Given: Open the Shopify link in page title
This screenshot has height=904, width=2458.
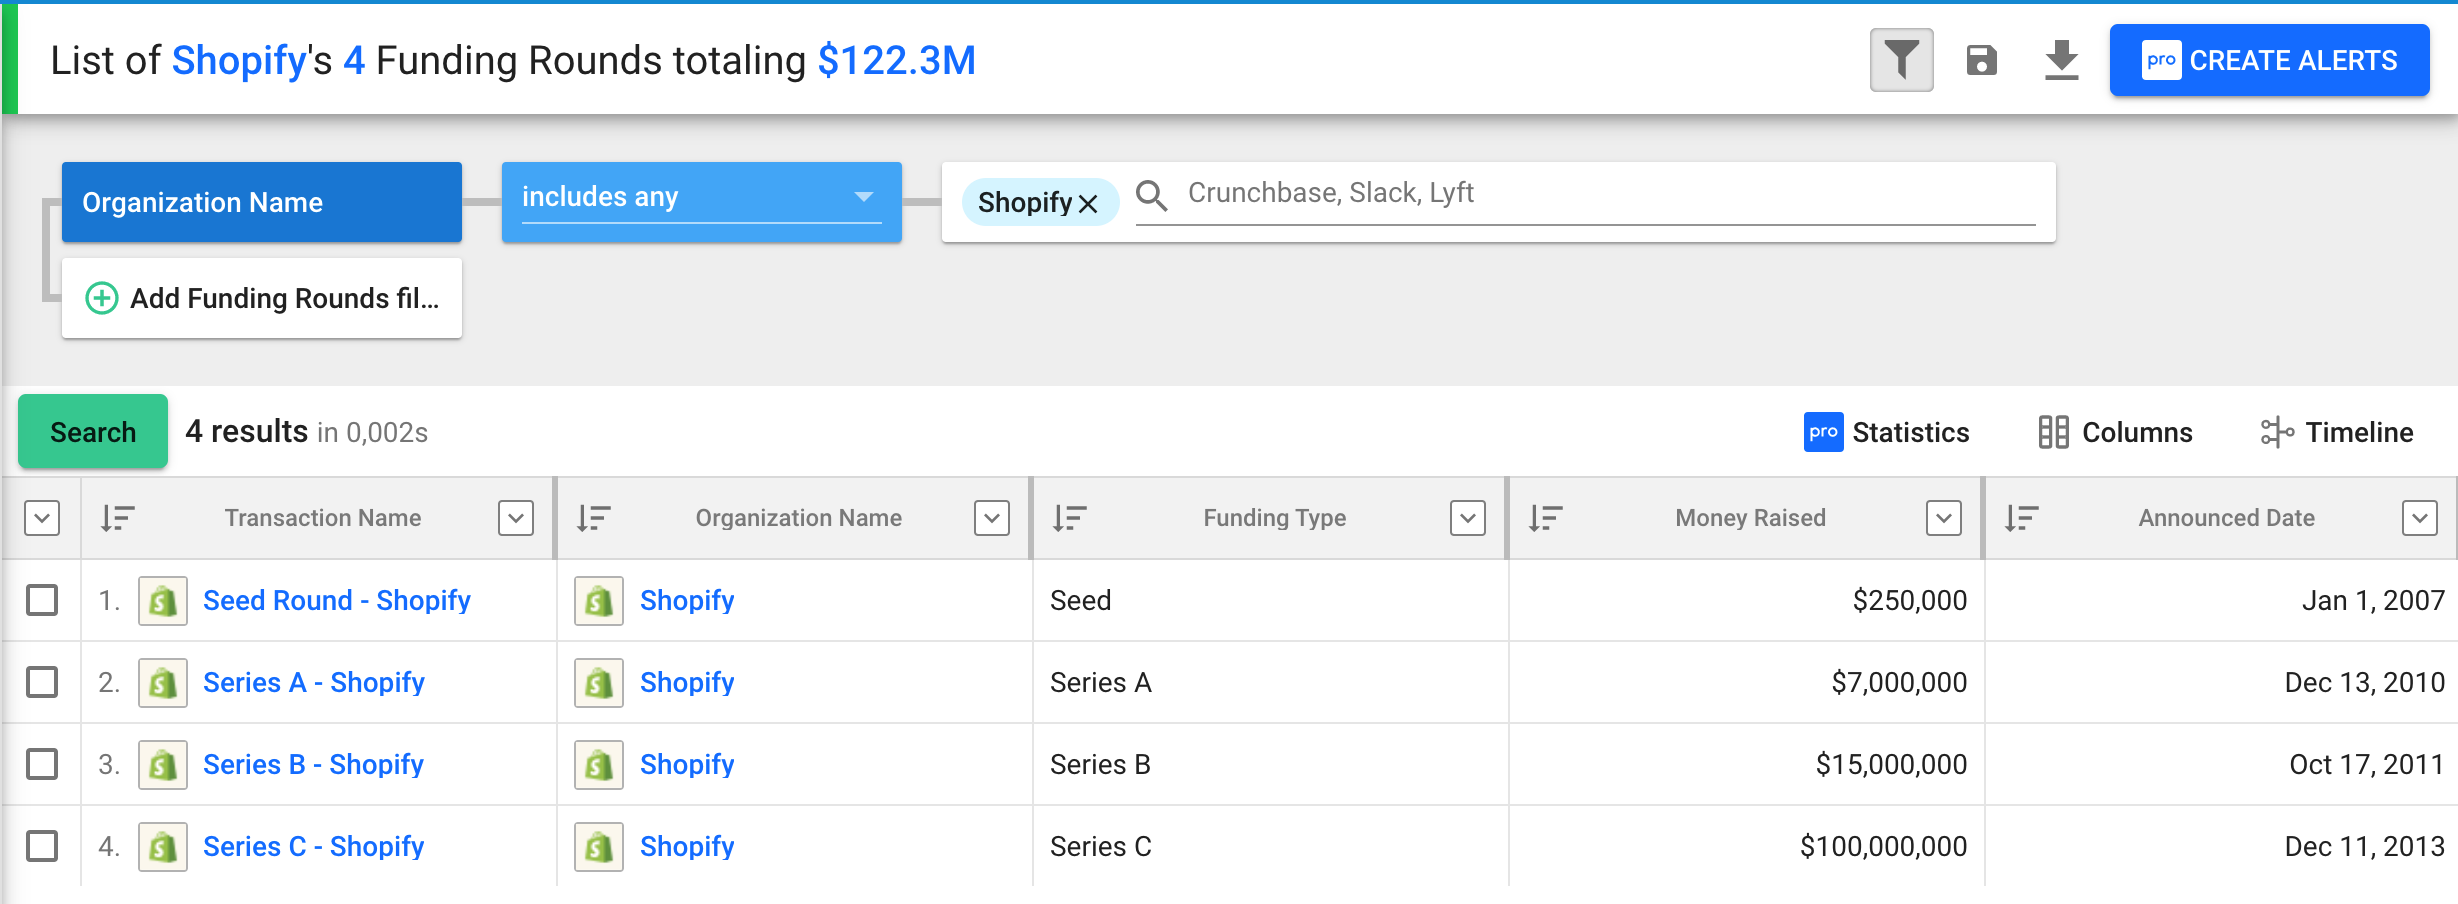Looking at the screenshot, I should [239, 60].
